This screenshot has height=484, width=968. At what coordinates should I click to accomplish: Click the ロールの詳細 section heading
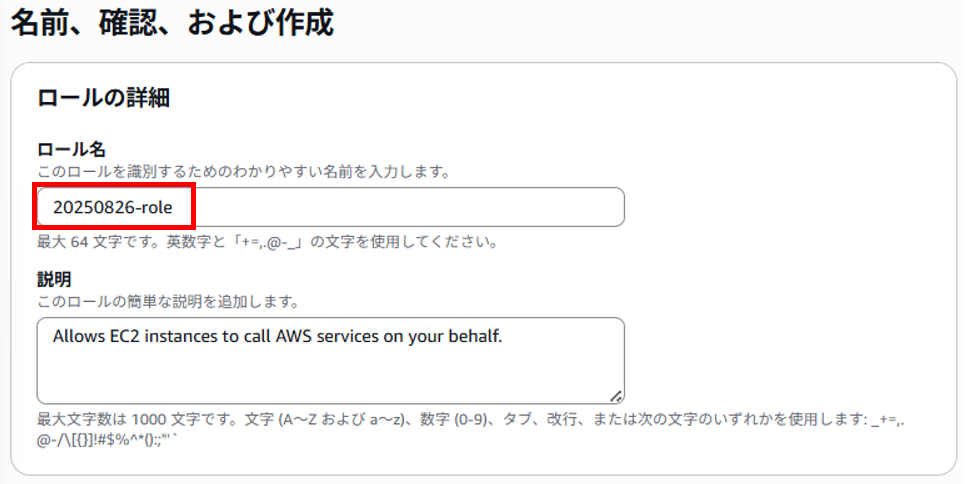coord(104,98)
